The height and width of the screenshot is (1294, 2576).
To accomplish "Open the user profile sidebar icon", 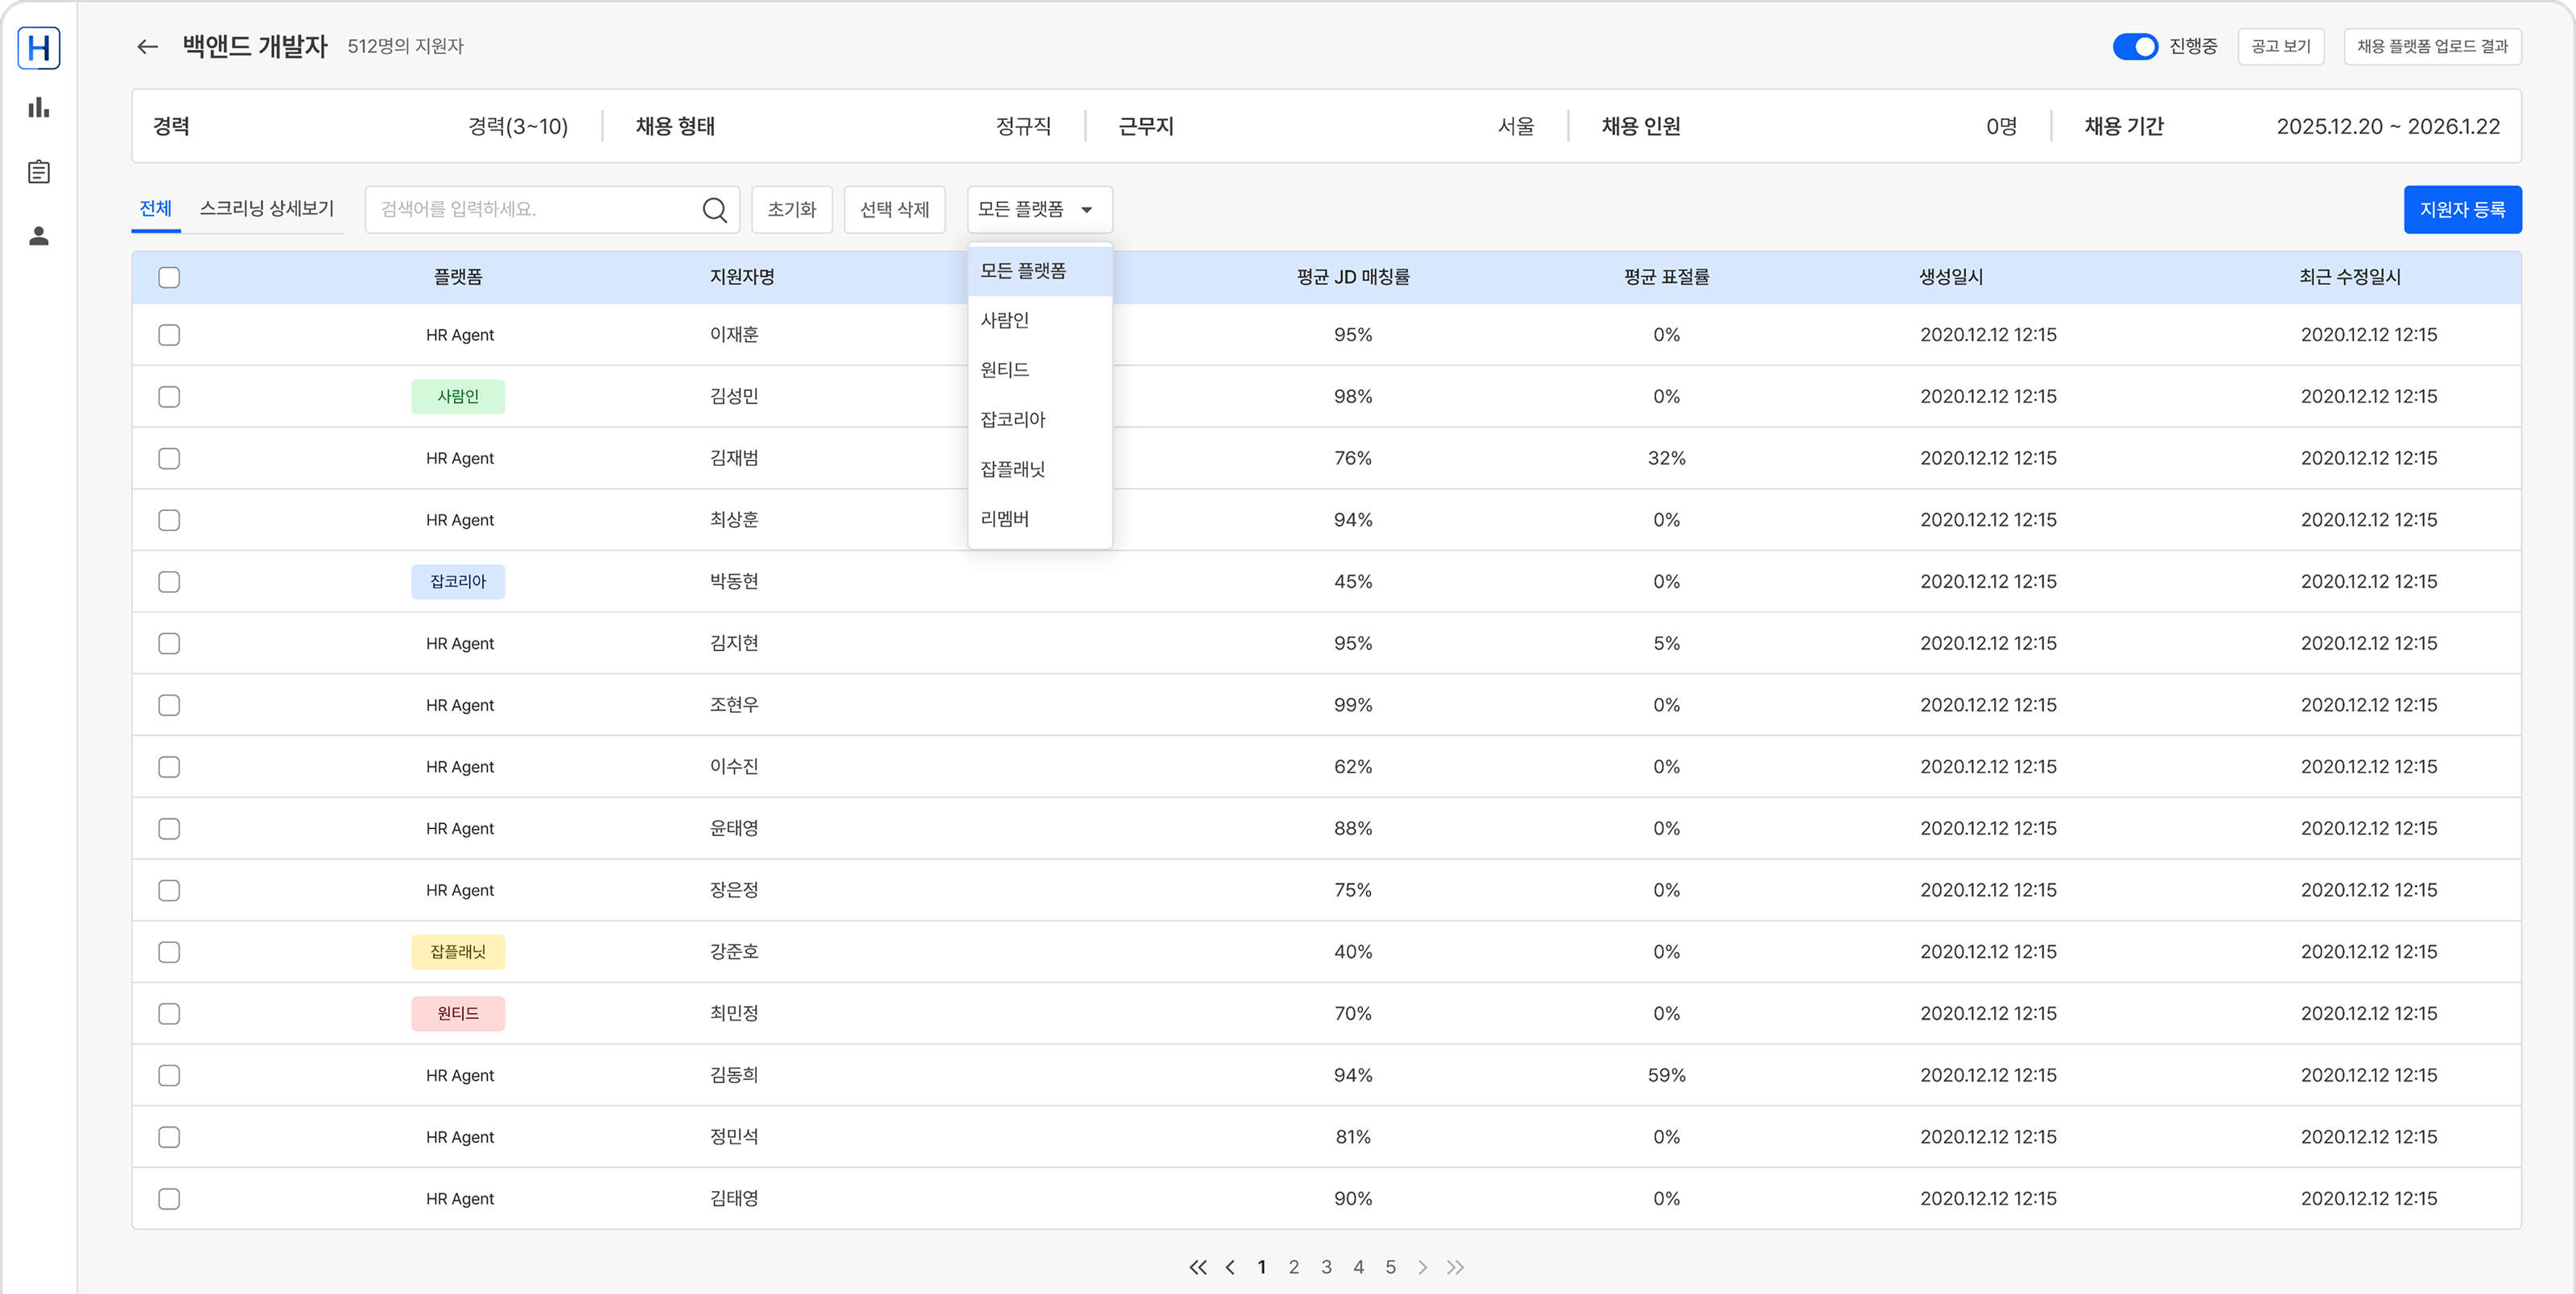I will pos(39,236).
